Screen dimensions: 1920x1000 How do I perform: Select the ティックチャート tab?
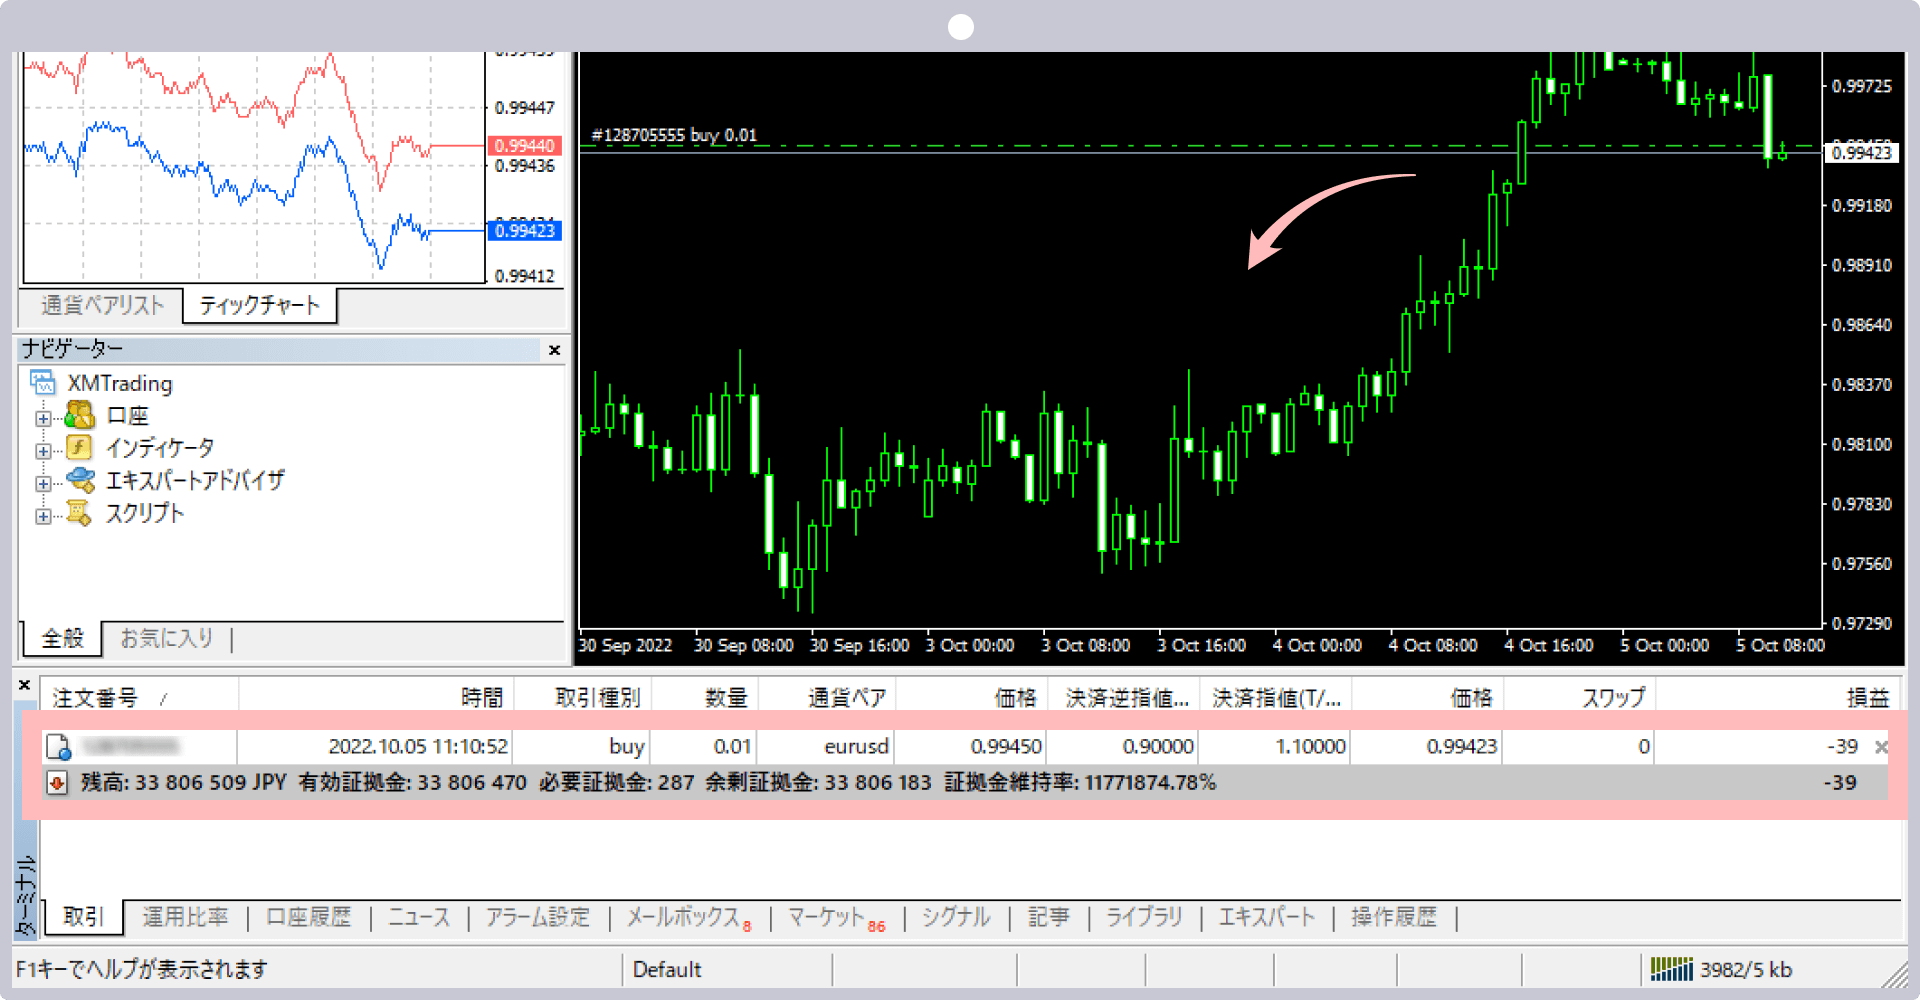(x=260, y=306)
